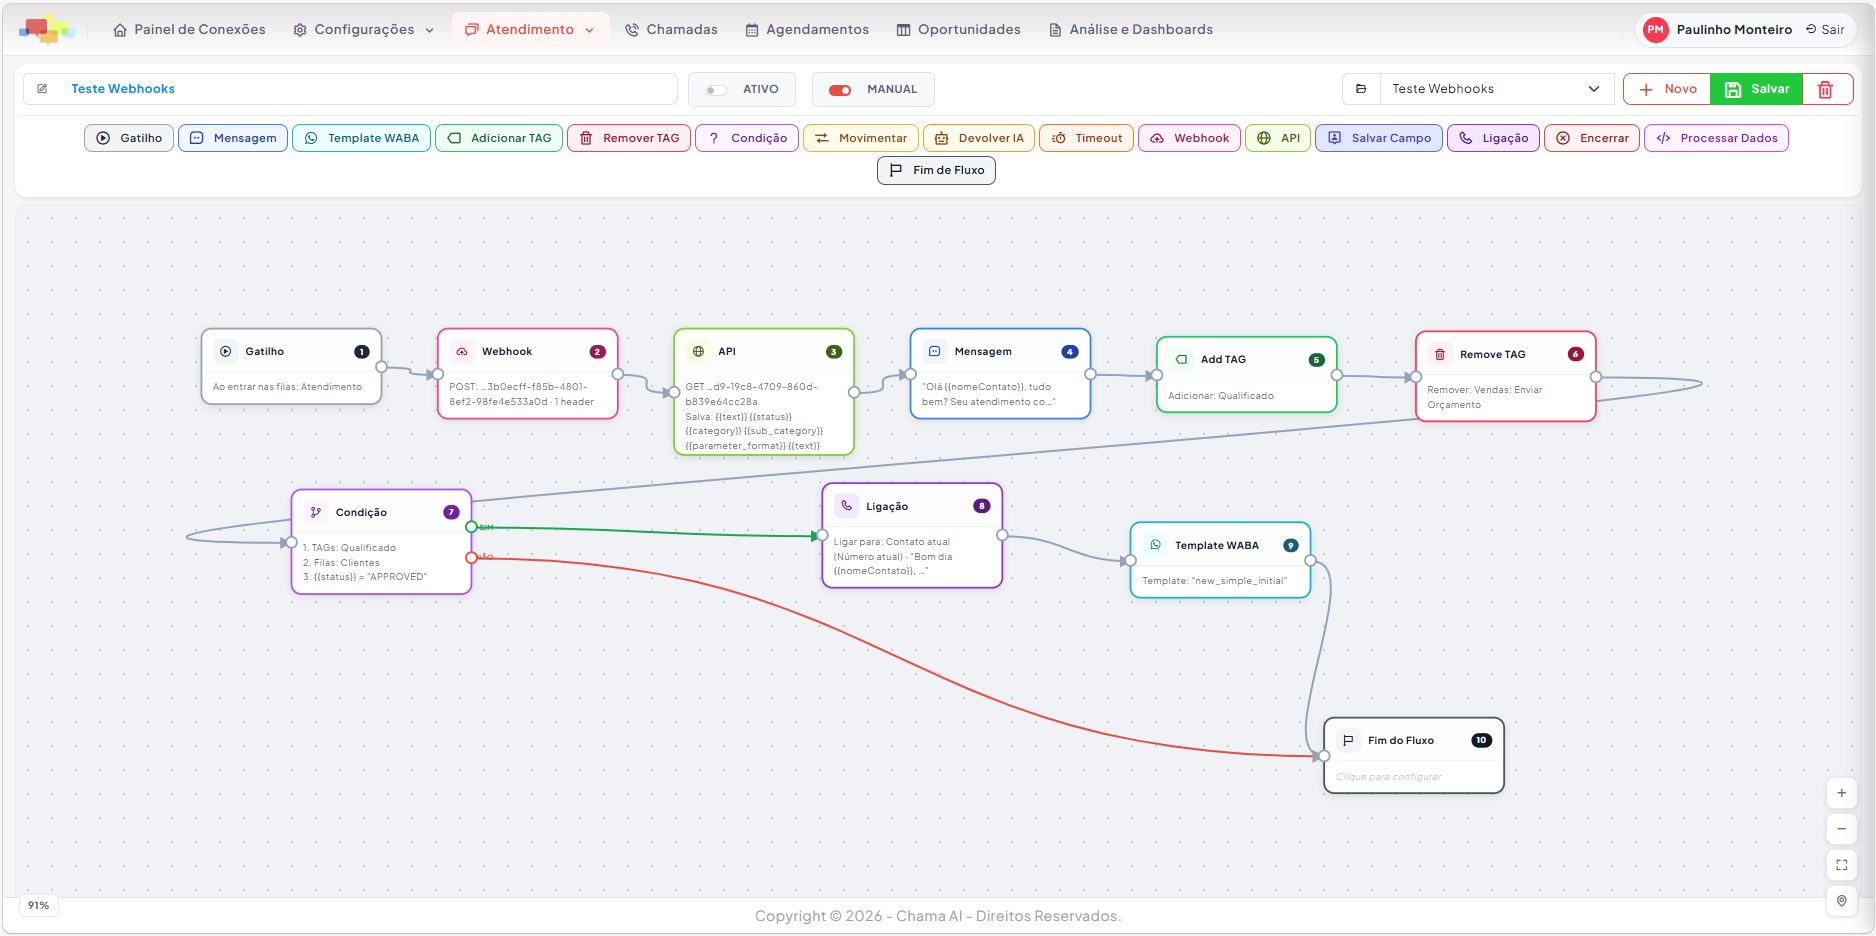Select the Fim do Fluxo node on canvas
Viewport: 1876px width, 936px height.
pyautogui.click(x=1413, y=756)
